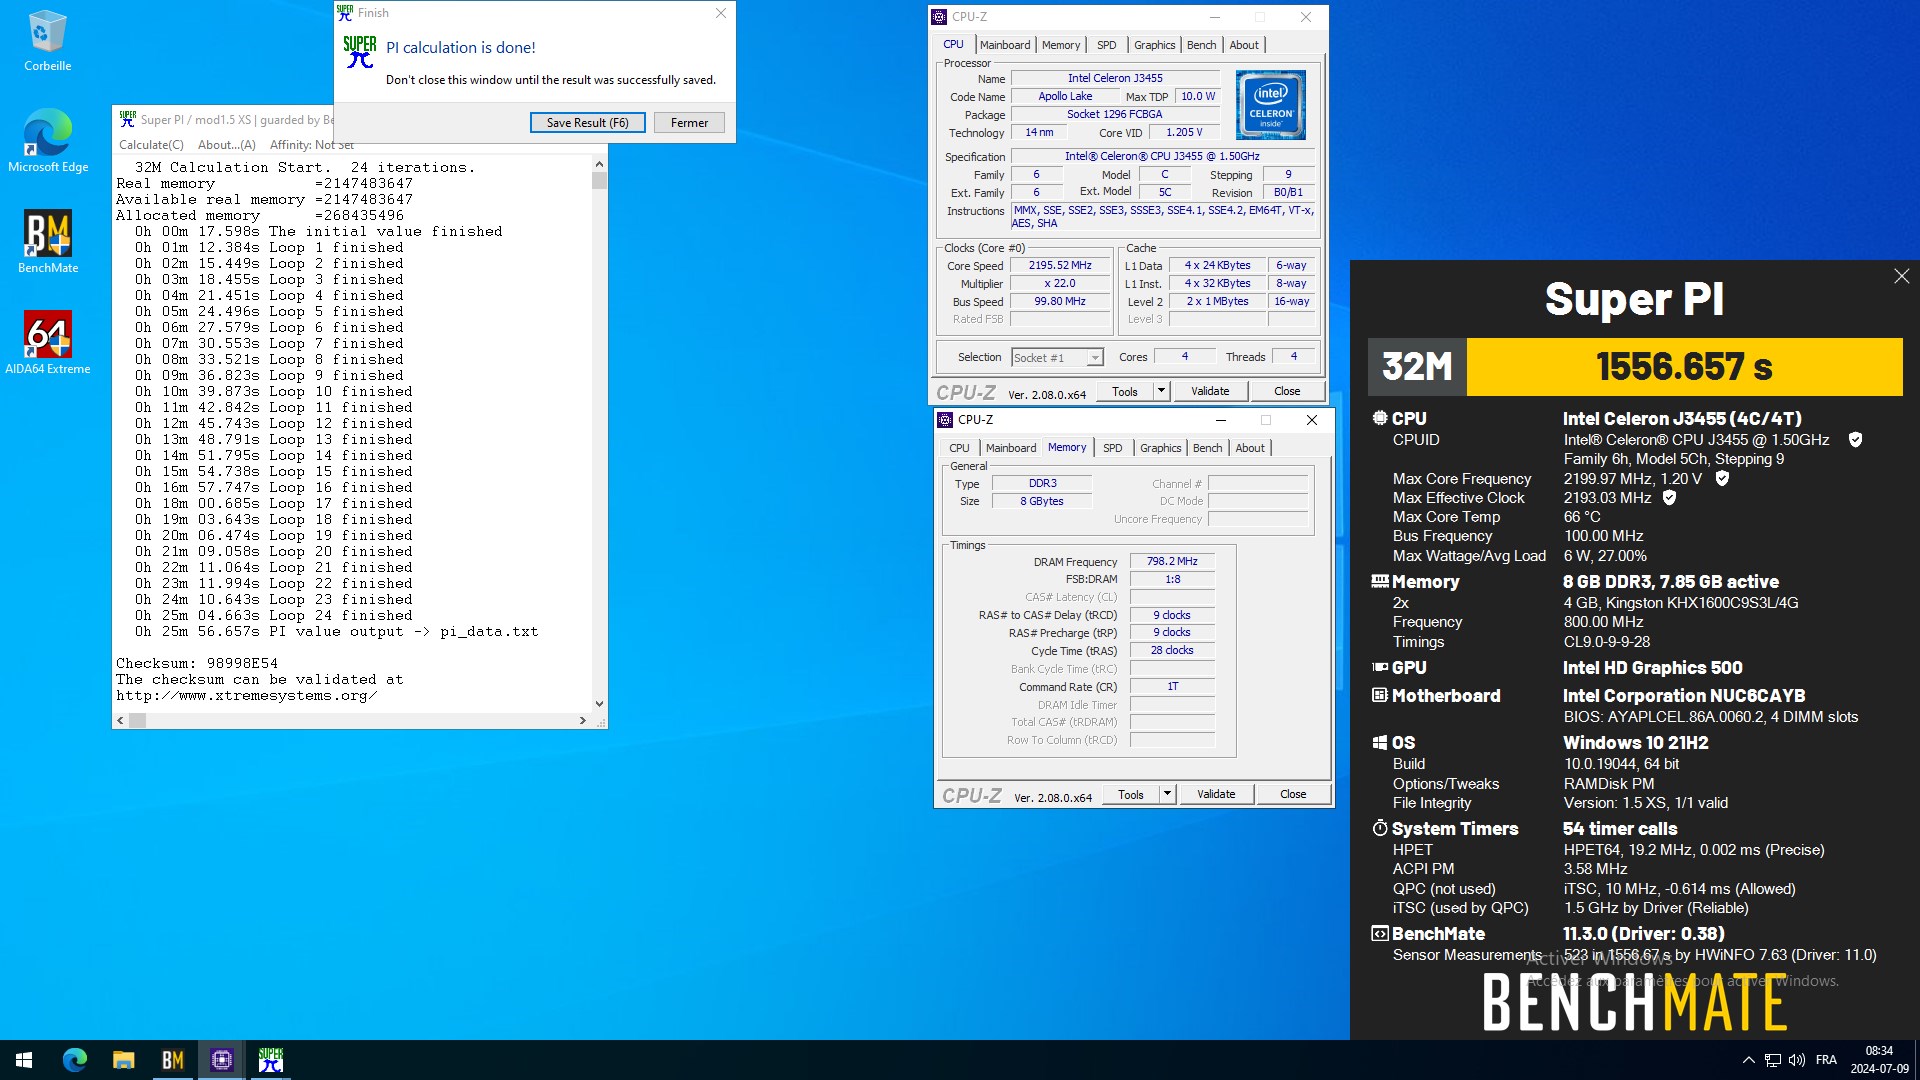Switch to Super PI taskbar icon
Viewport: 1920px width, 1080px height.
click(270, 1060)
